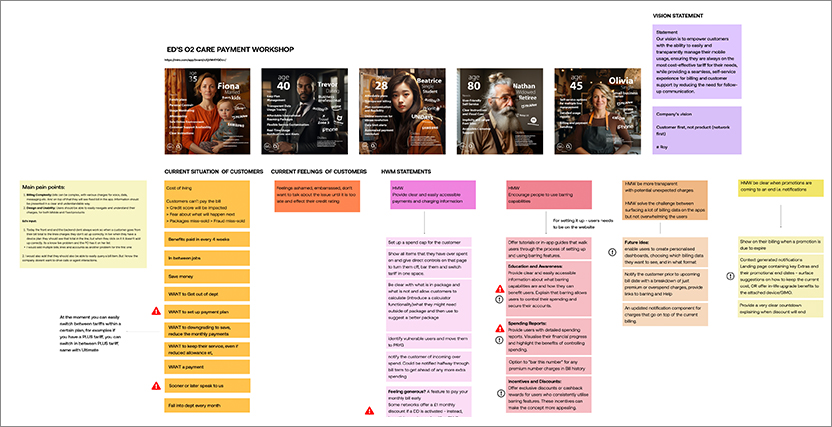
Task: Select Fiona persona card
Action: click(207, 111)
